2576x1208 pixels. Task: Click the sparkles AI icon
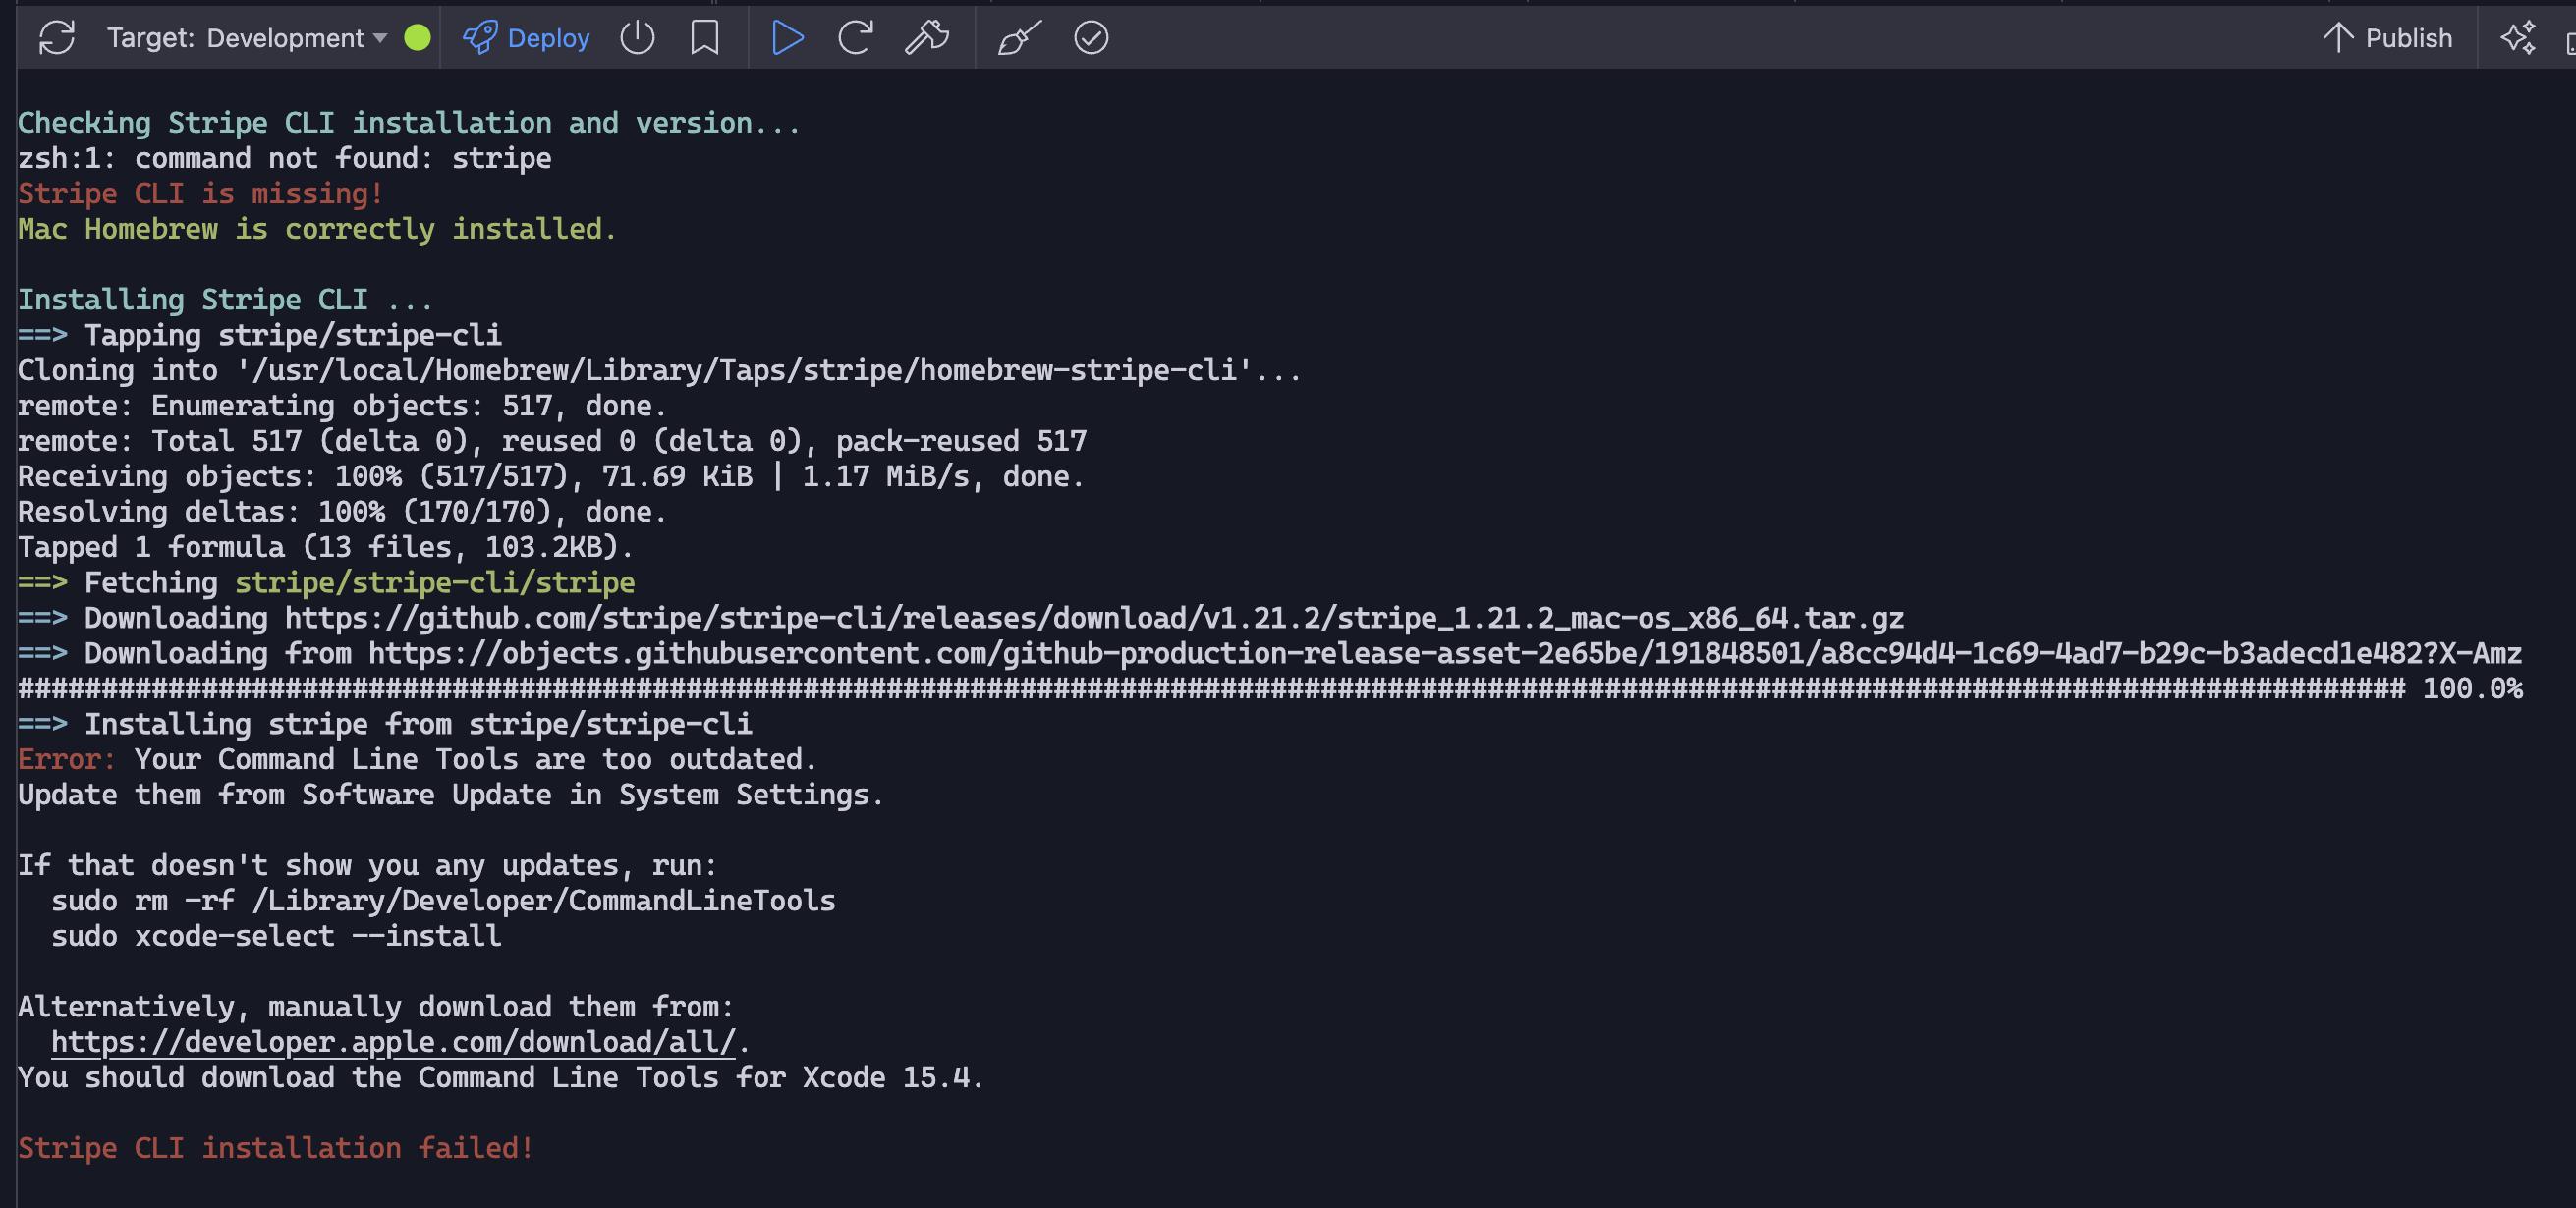pyautogui.click(x=2518, y=38)
